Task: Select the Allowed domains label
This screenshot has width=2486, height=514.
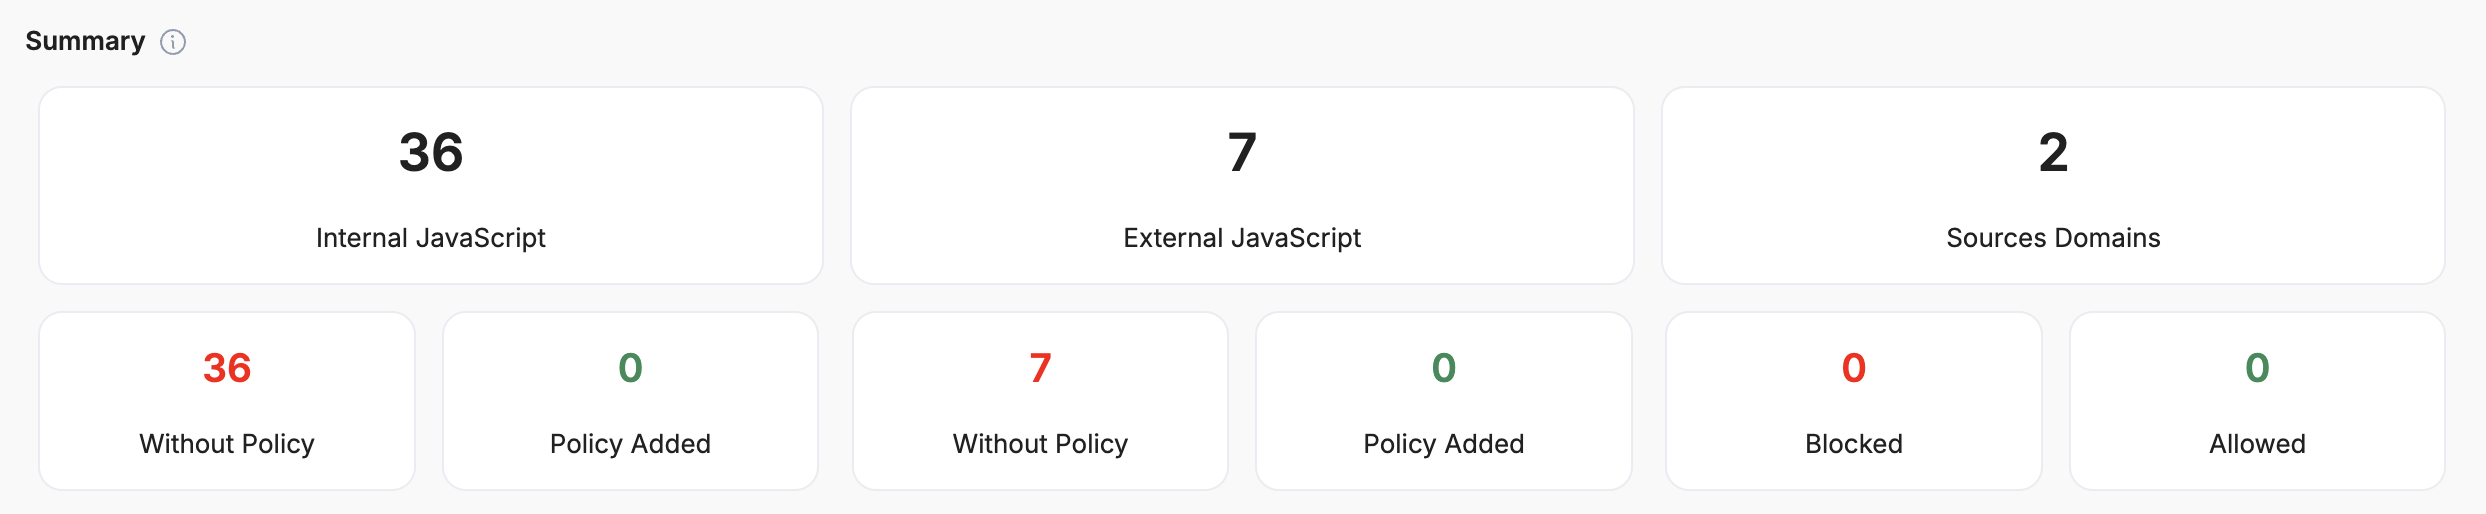Action: tap(2257, 444)
